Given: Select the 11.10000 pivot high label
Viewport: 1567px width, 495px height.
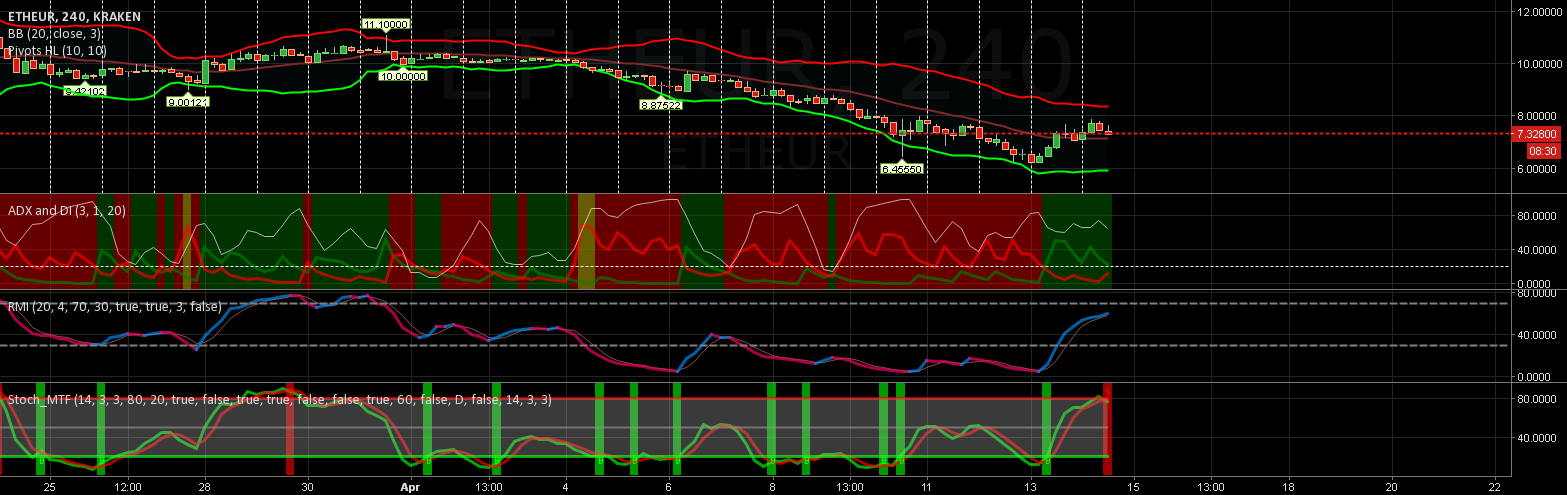Looking at the screenshot, I should click(386, 24).
